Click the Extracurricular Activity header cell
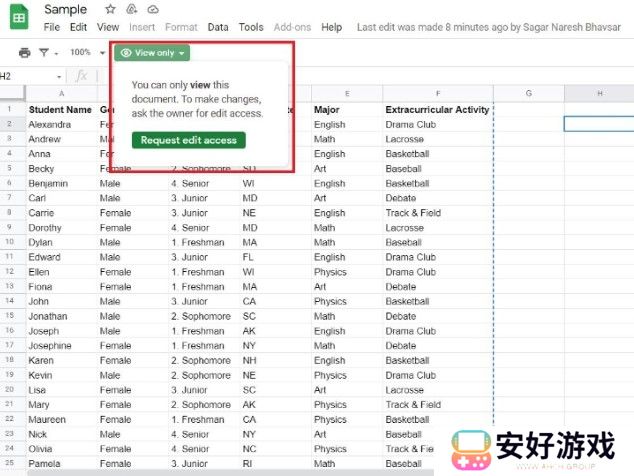 [438, 110]
